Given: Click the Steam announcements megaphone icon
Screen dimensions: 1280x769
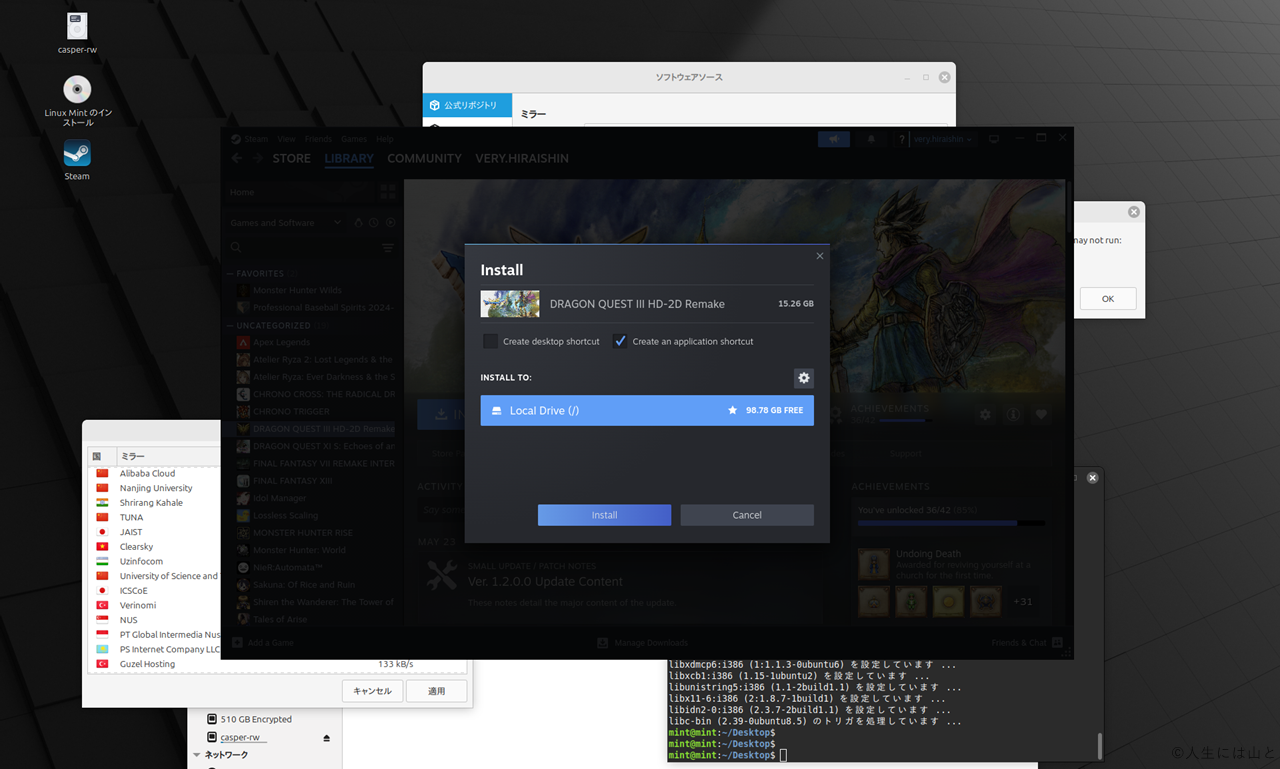Looking at the screenshot, I should (834, 139).
